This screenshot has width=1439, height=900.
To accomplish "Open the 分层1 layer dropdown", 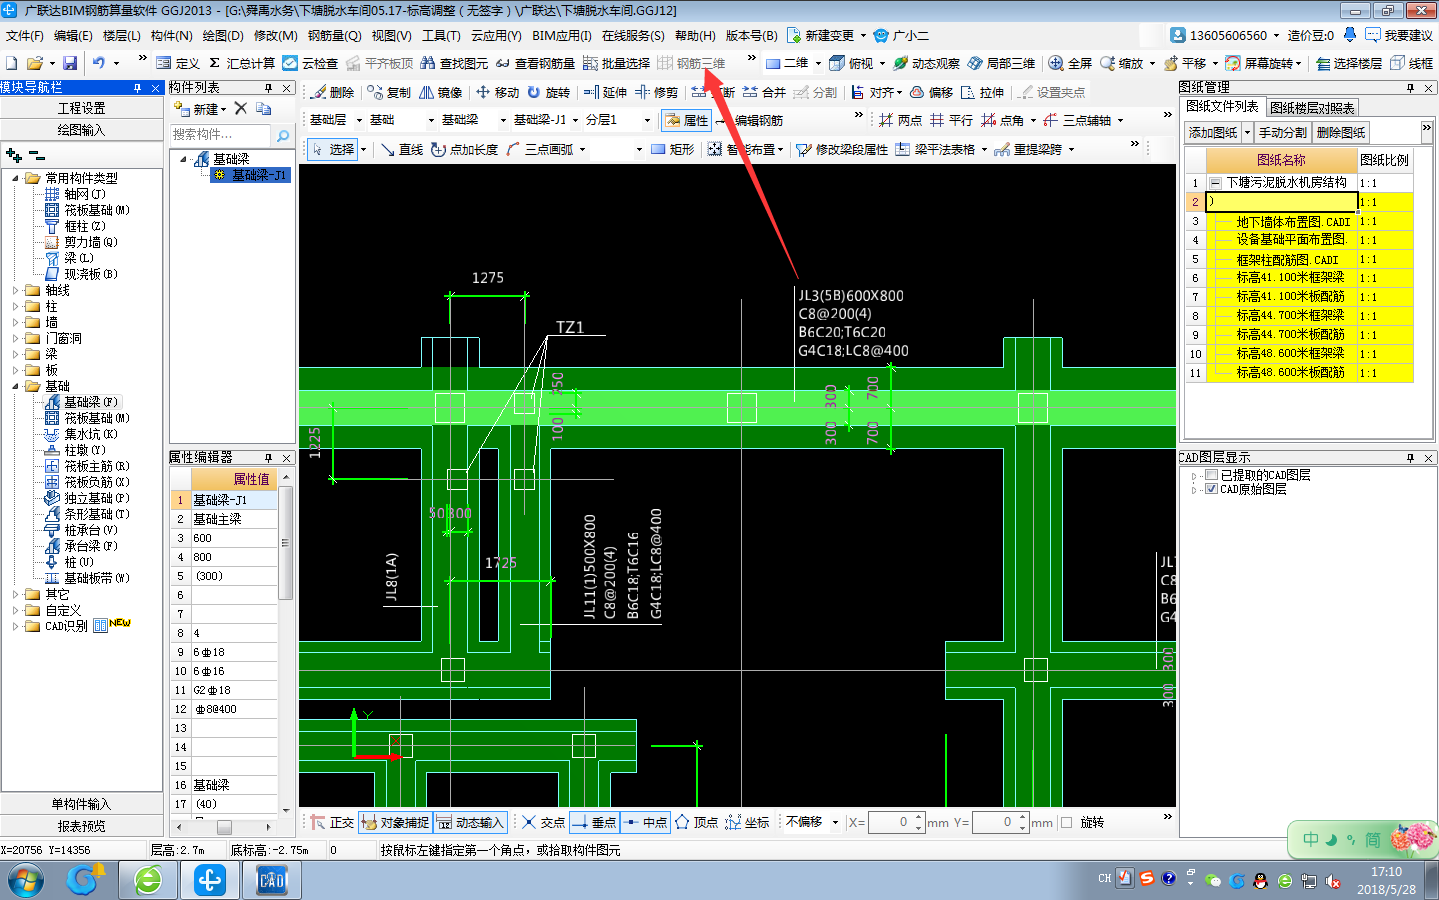I will click(647, 120).
